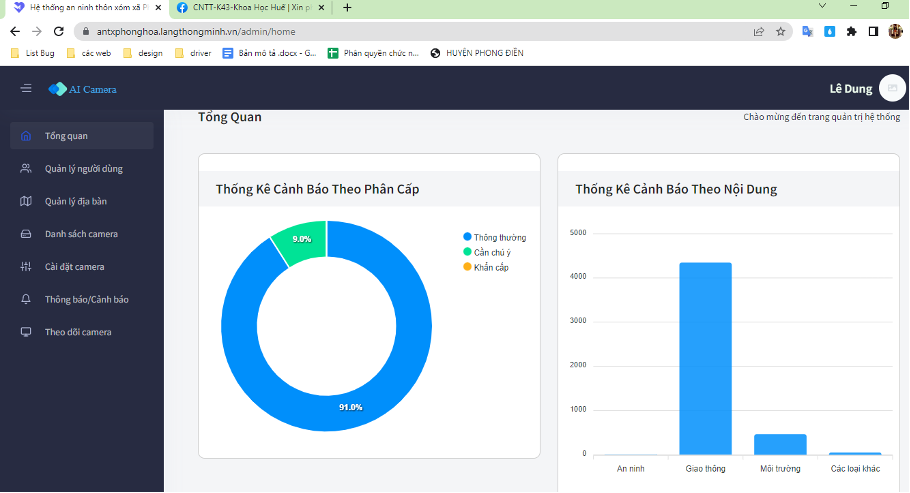Click the Quản lý địa bàn map icon
This screenshot has height=493, width=910.
coord(26,201)
